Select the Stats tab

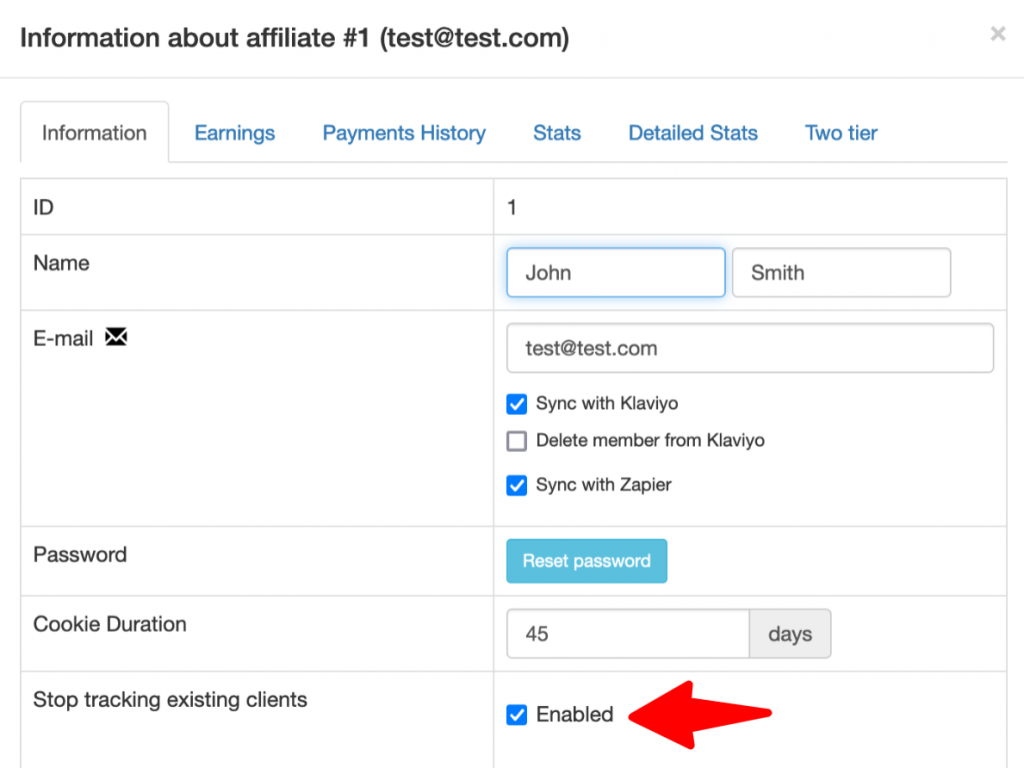point(556,132)
